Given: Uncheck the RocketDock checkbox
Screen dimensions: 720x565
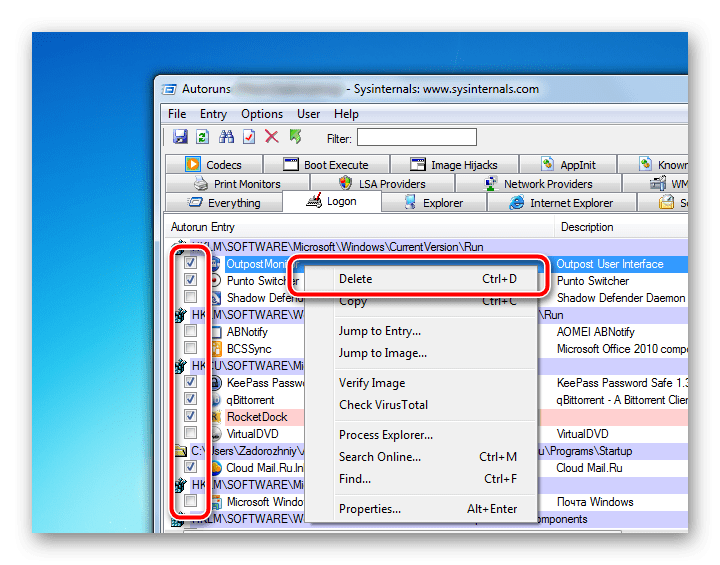Looking at the screenshot, I should pyautogui.click(x=190, y=416).
